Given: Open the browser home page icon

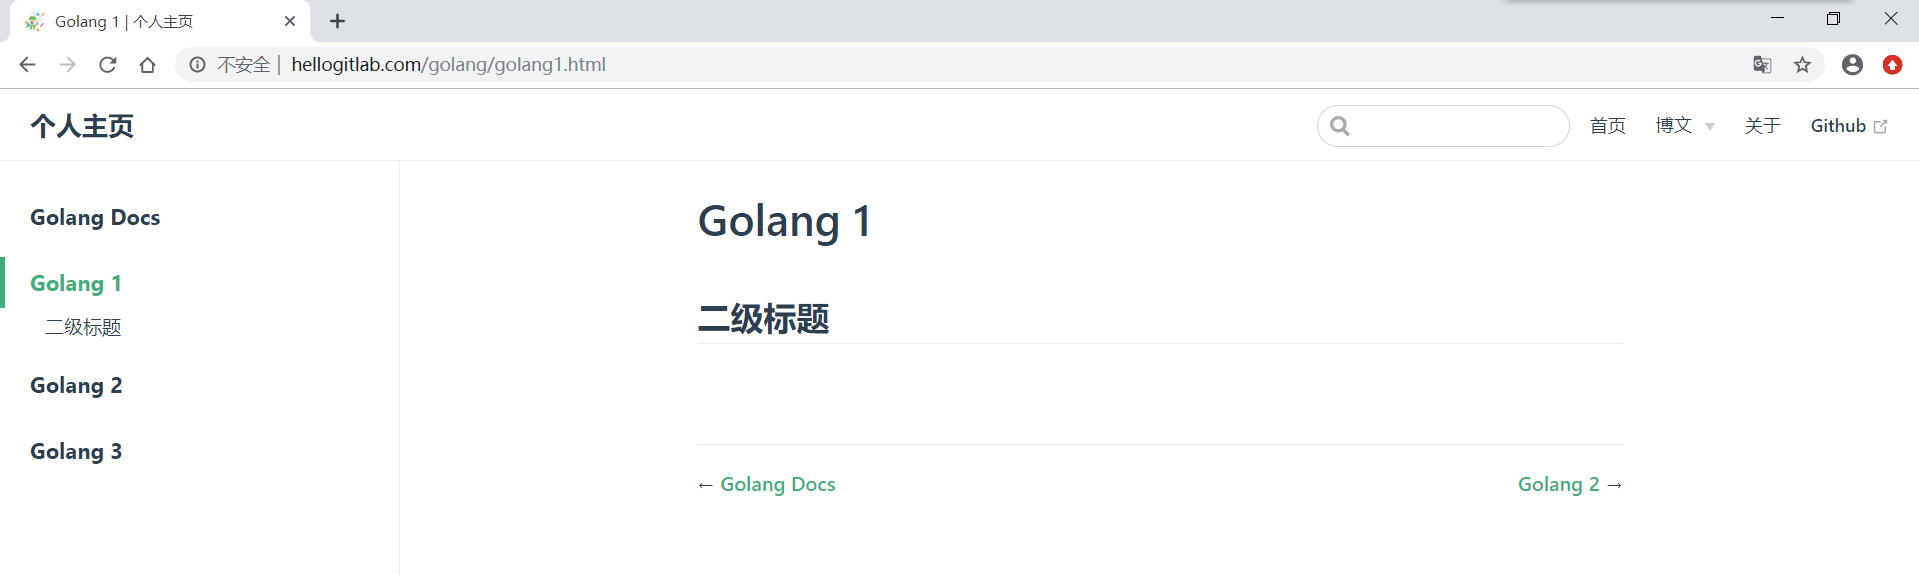Looking at the screenshot, I should coord(148,65).
